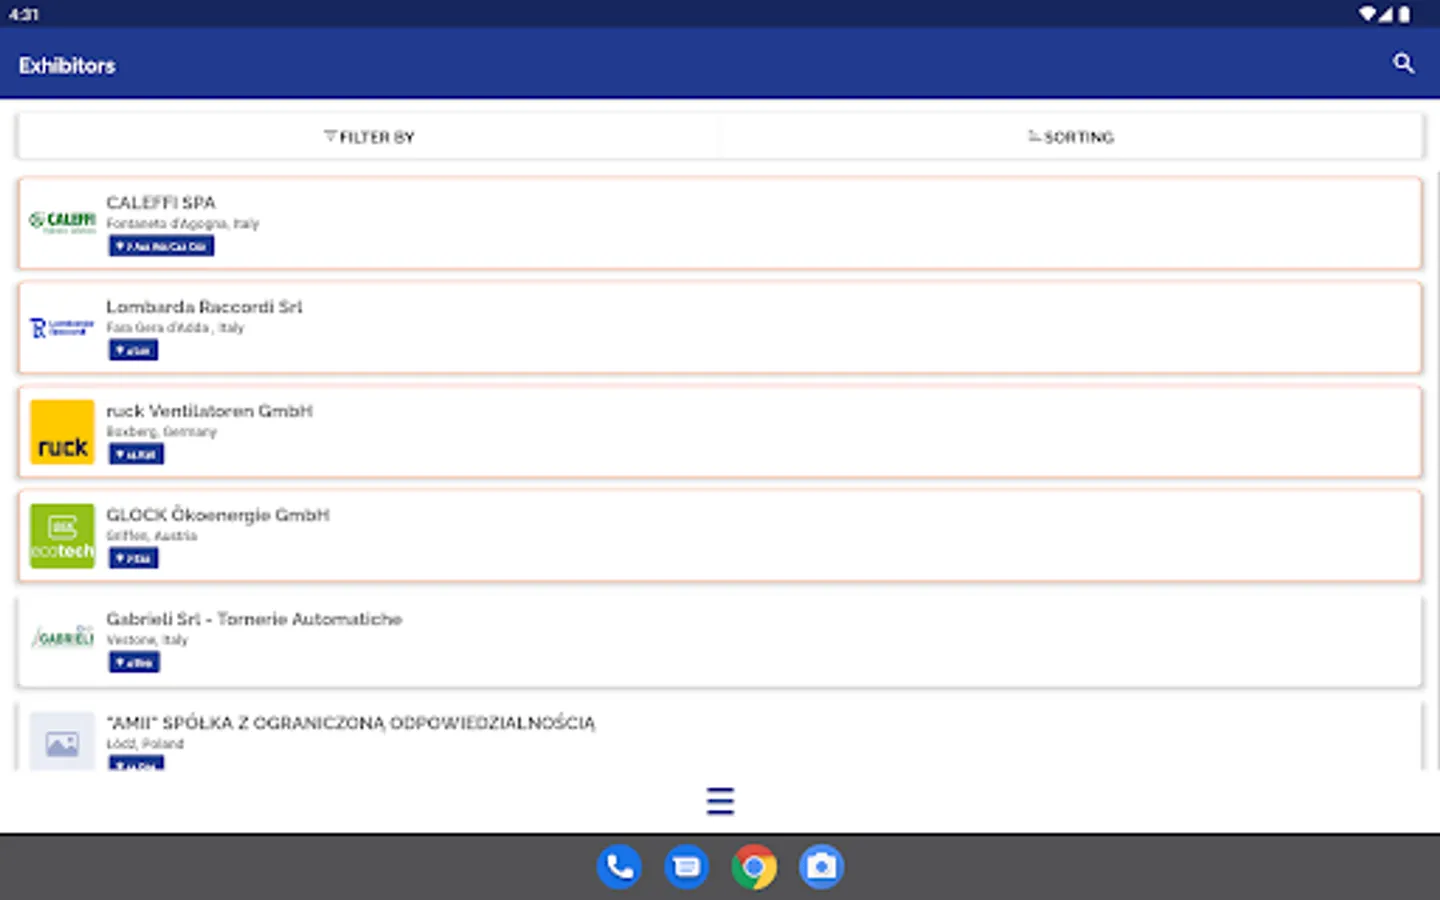Screen dimensions: 1440x900
Task: Select Lombarda Raccordi Srl exhibitor name
Action: [204, 306]
